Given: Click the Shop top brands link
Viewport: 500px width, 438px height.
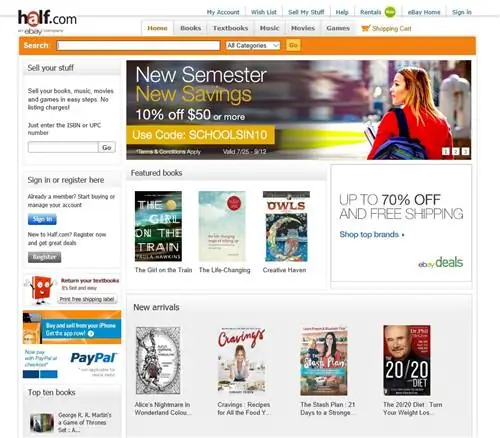Looking at the screenshot, I should click(x=372, y=234).
